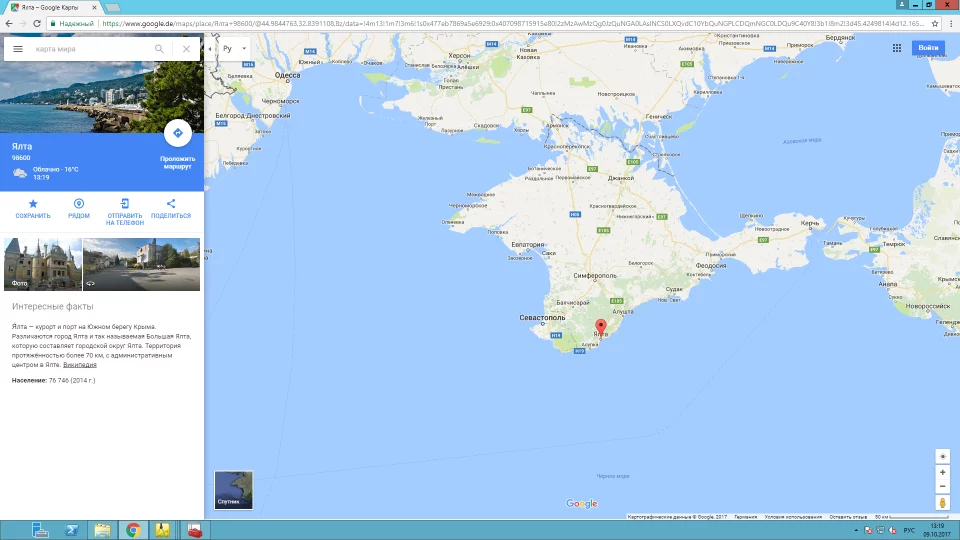Click the 'Войти' sign-in button
This screenshot has width=960, height=540.
point(928,48)
